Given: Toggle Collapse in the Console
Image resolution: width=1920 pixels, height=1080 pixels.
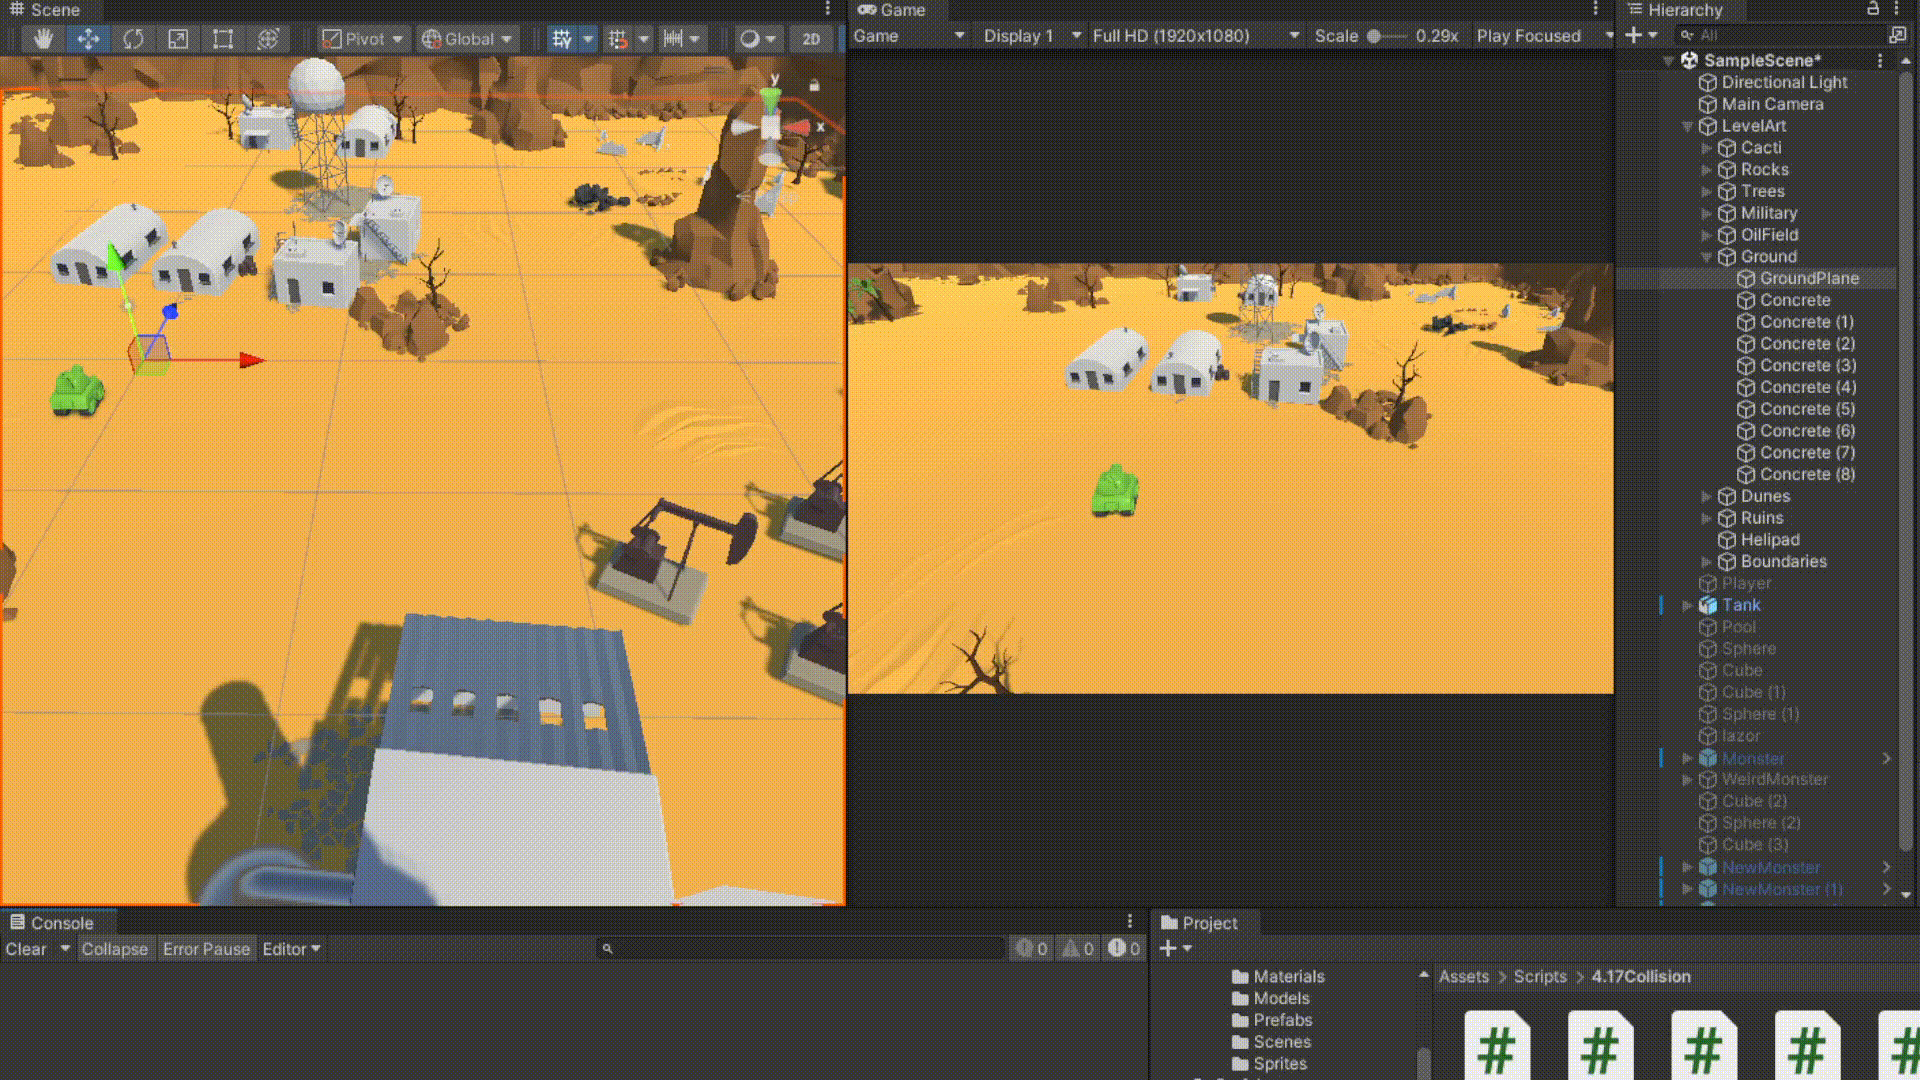Looking at the screenshot, I should coord(114,949).
